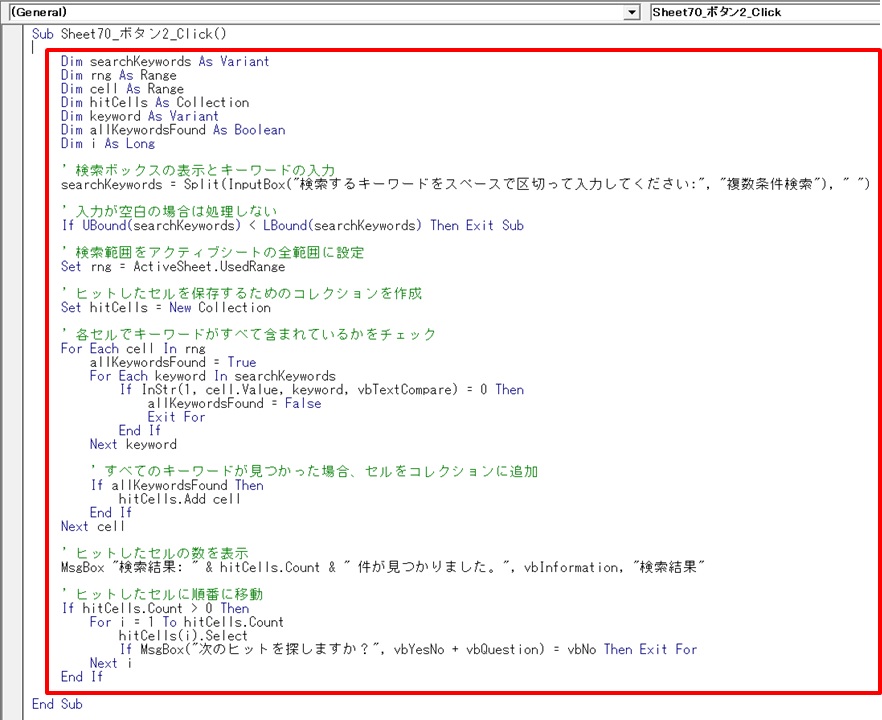882x720 pixels.
Task: Click the 'Dim cell As Range' line
Action: click(x=122, y=88)
